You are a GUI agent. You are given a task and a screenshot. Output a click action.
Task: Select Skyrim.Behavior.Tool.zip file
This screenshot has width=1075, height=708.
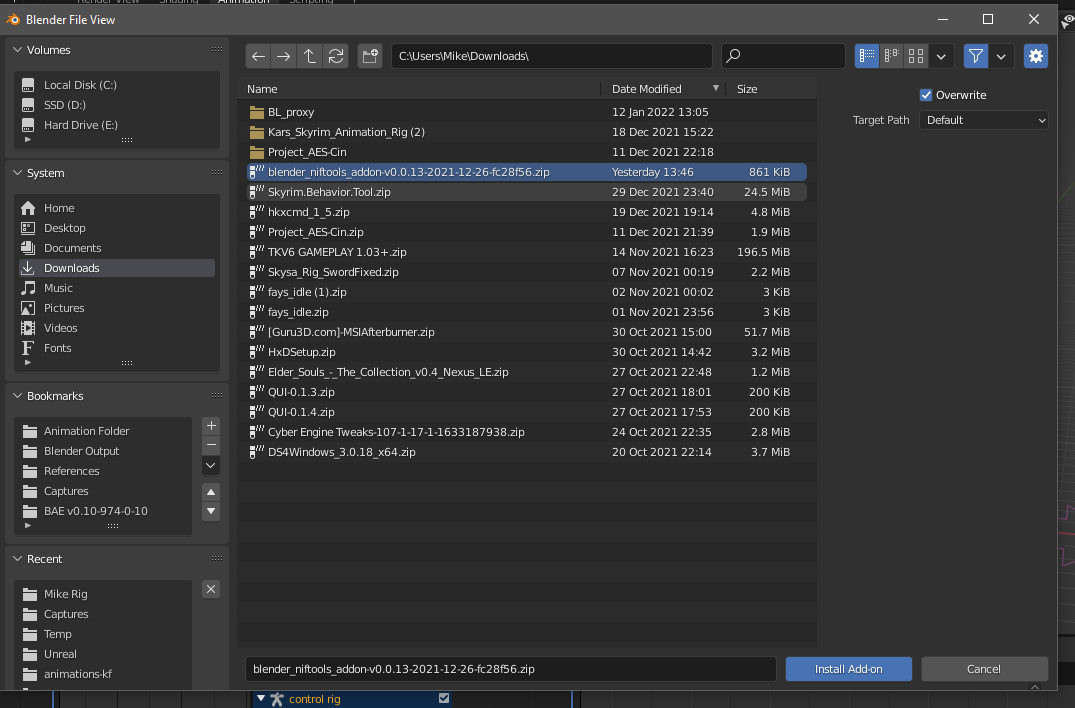click(527, 193)
